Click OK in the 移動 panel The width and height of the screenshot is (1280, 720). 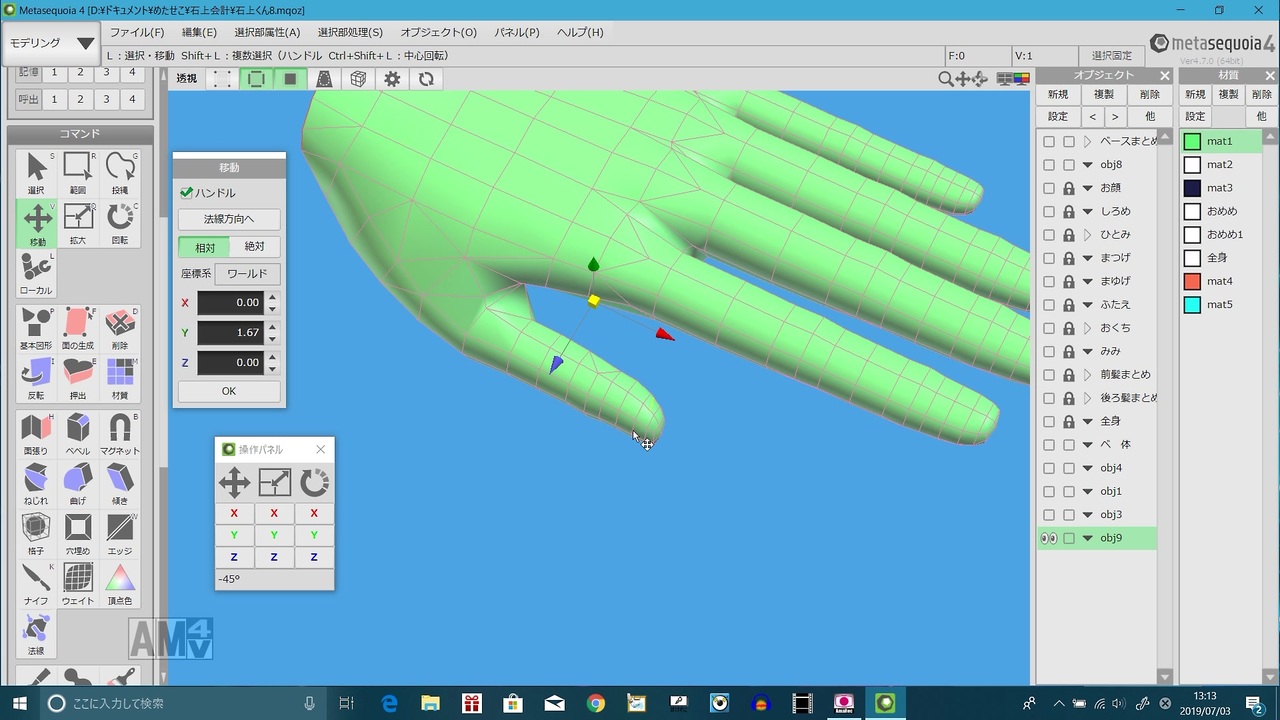pos(229,391)
